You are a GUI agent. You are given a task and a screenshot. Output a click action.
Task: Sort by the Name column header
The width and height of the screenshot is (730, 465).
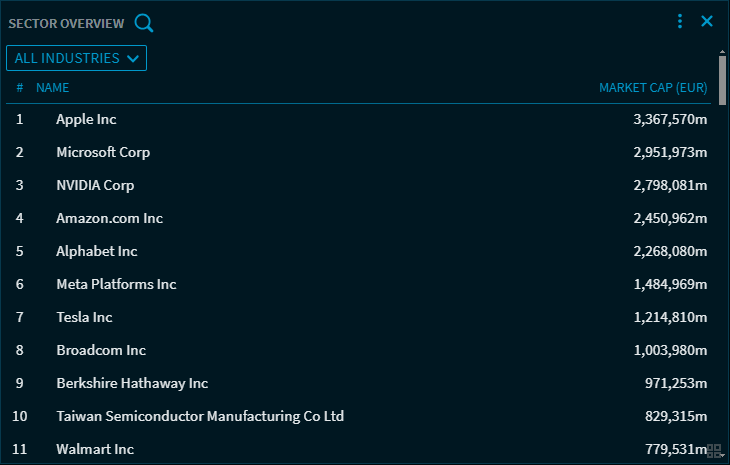[52, 88]
